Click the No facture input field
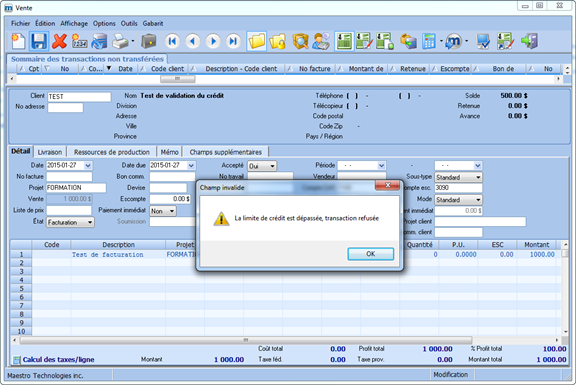Viewport: 576px width, 385px height. (x=69, y=177)
